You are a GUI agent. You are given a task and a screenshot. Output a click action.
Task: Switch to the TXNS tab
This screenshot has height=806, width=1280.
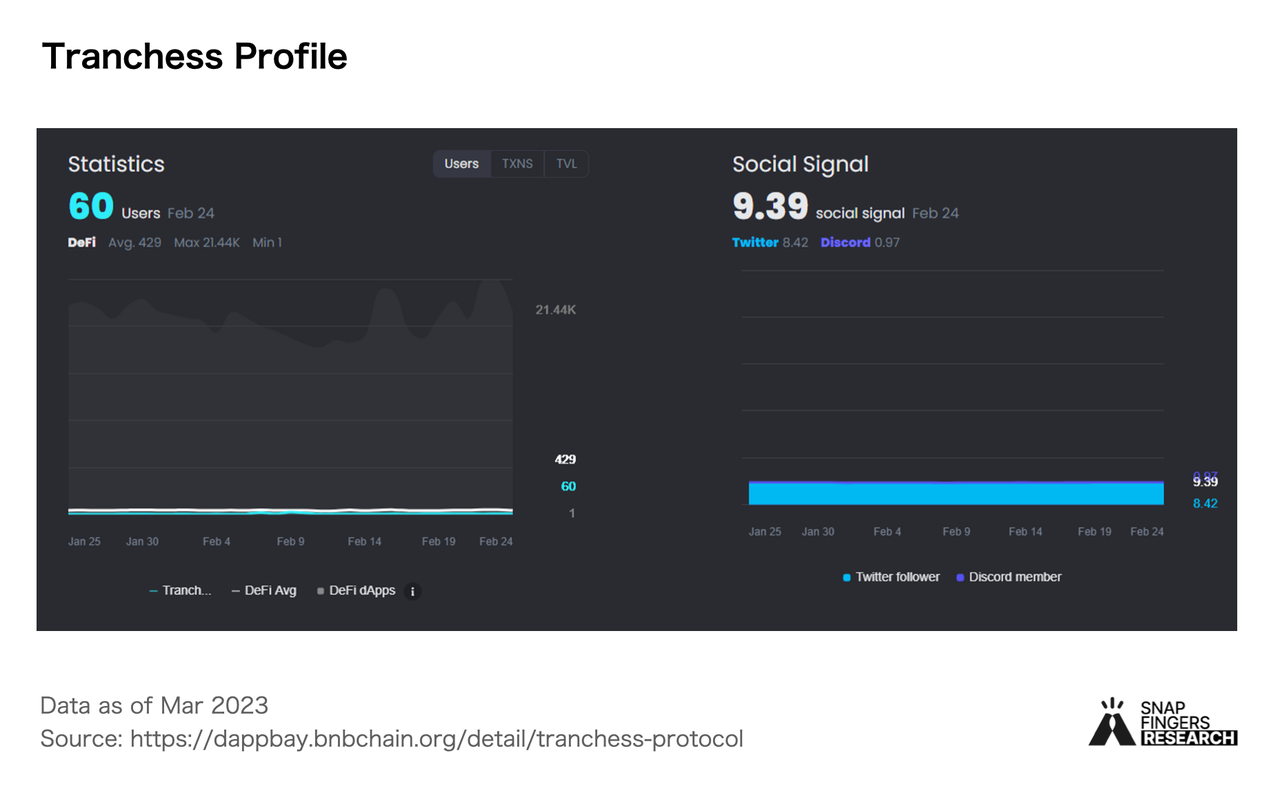(517, 164)
